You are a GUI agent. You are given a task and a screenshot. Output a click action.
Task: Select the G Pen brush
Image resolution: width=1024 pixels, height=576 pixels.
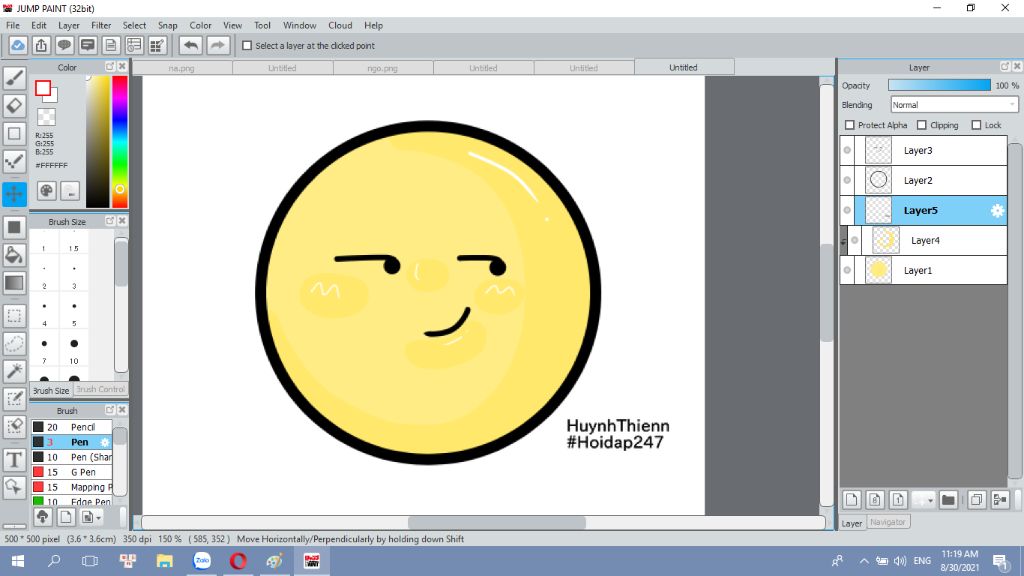pos(72,472)
